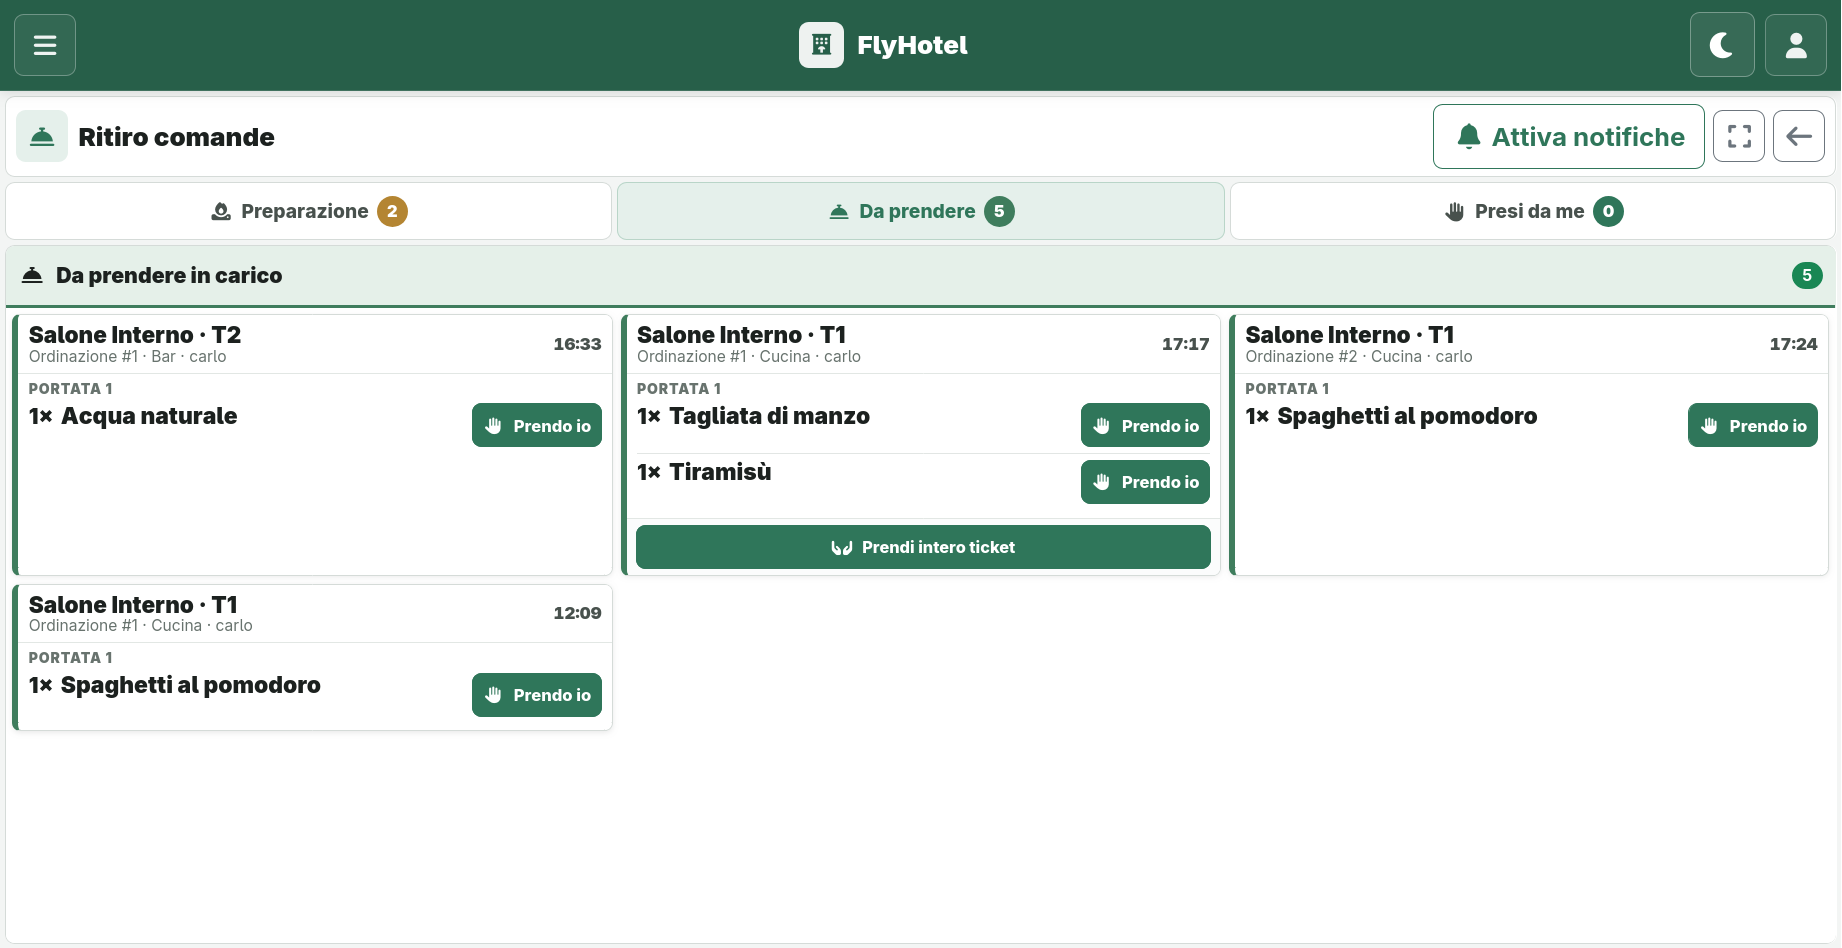Click the Tiramisù item name
The width and height of the screenshot is (1842, 948).
point(720,472)
